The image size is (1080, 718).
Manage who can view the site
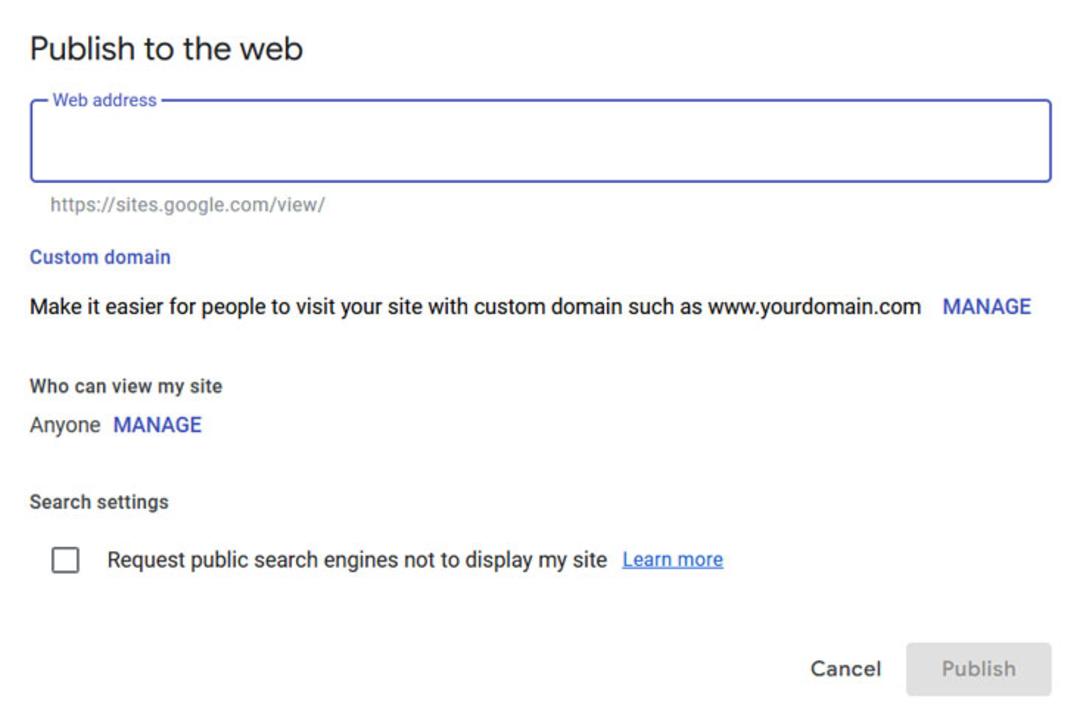(x=158, y=425)
